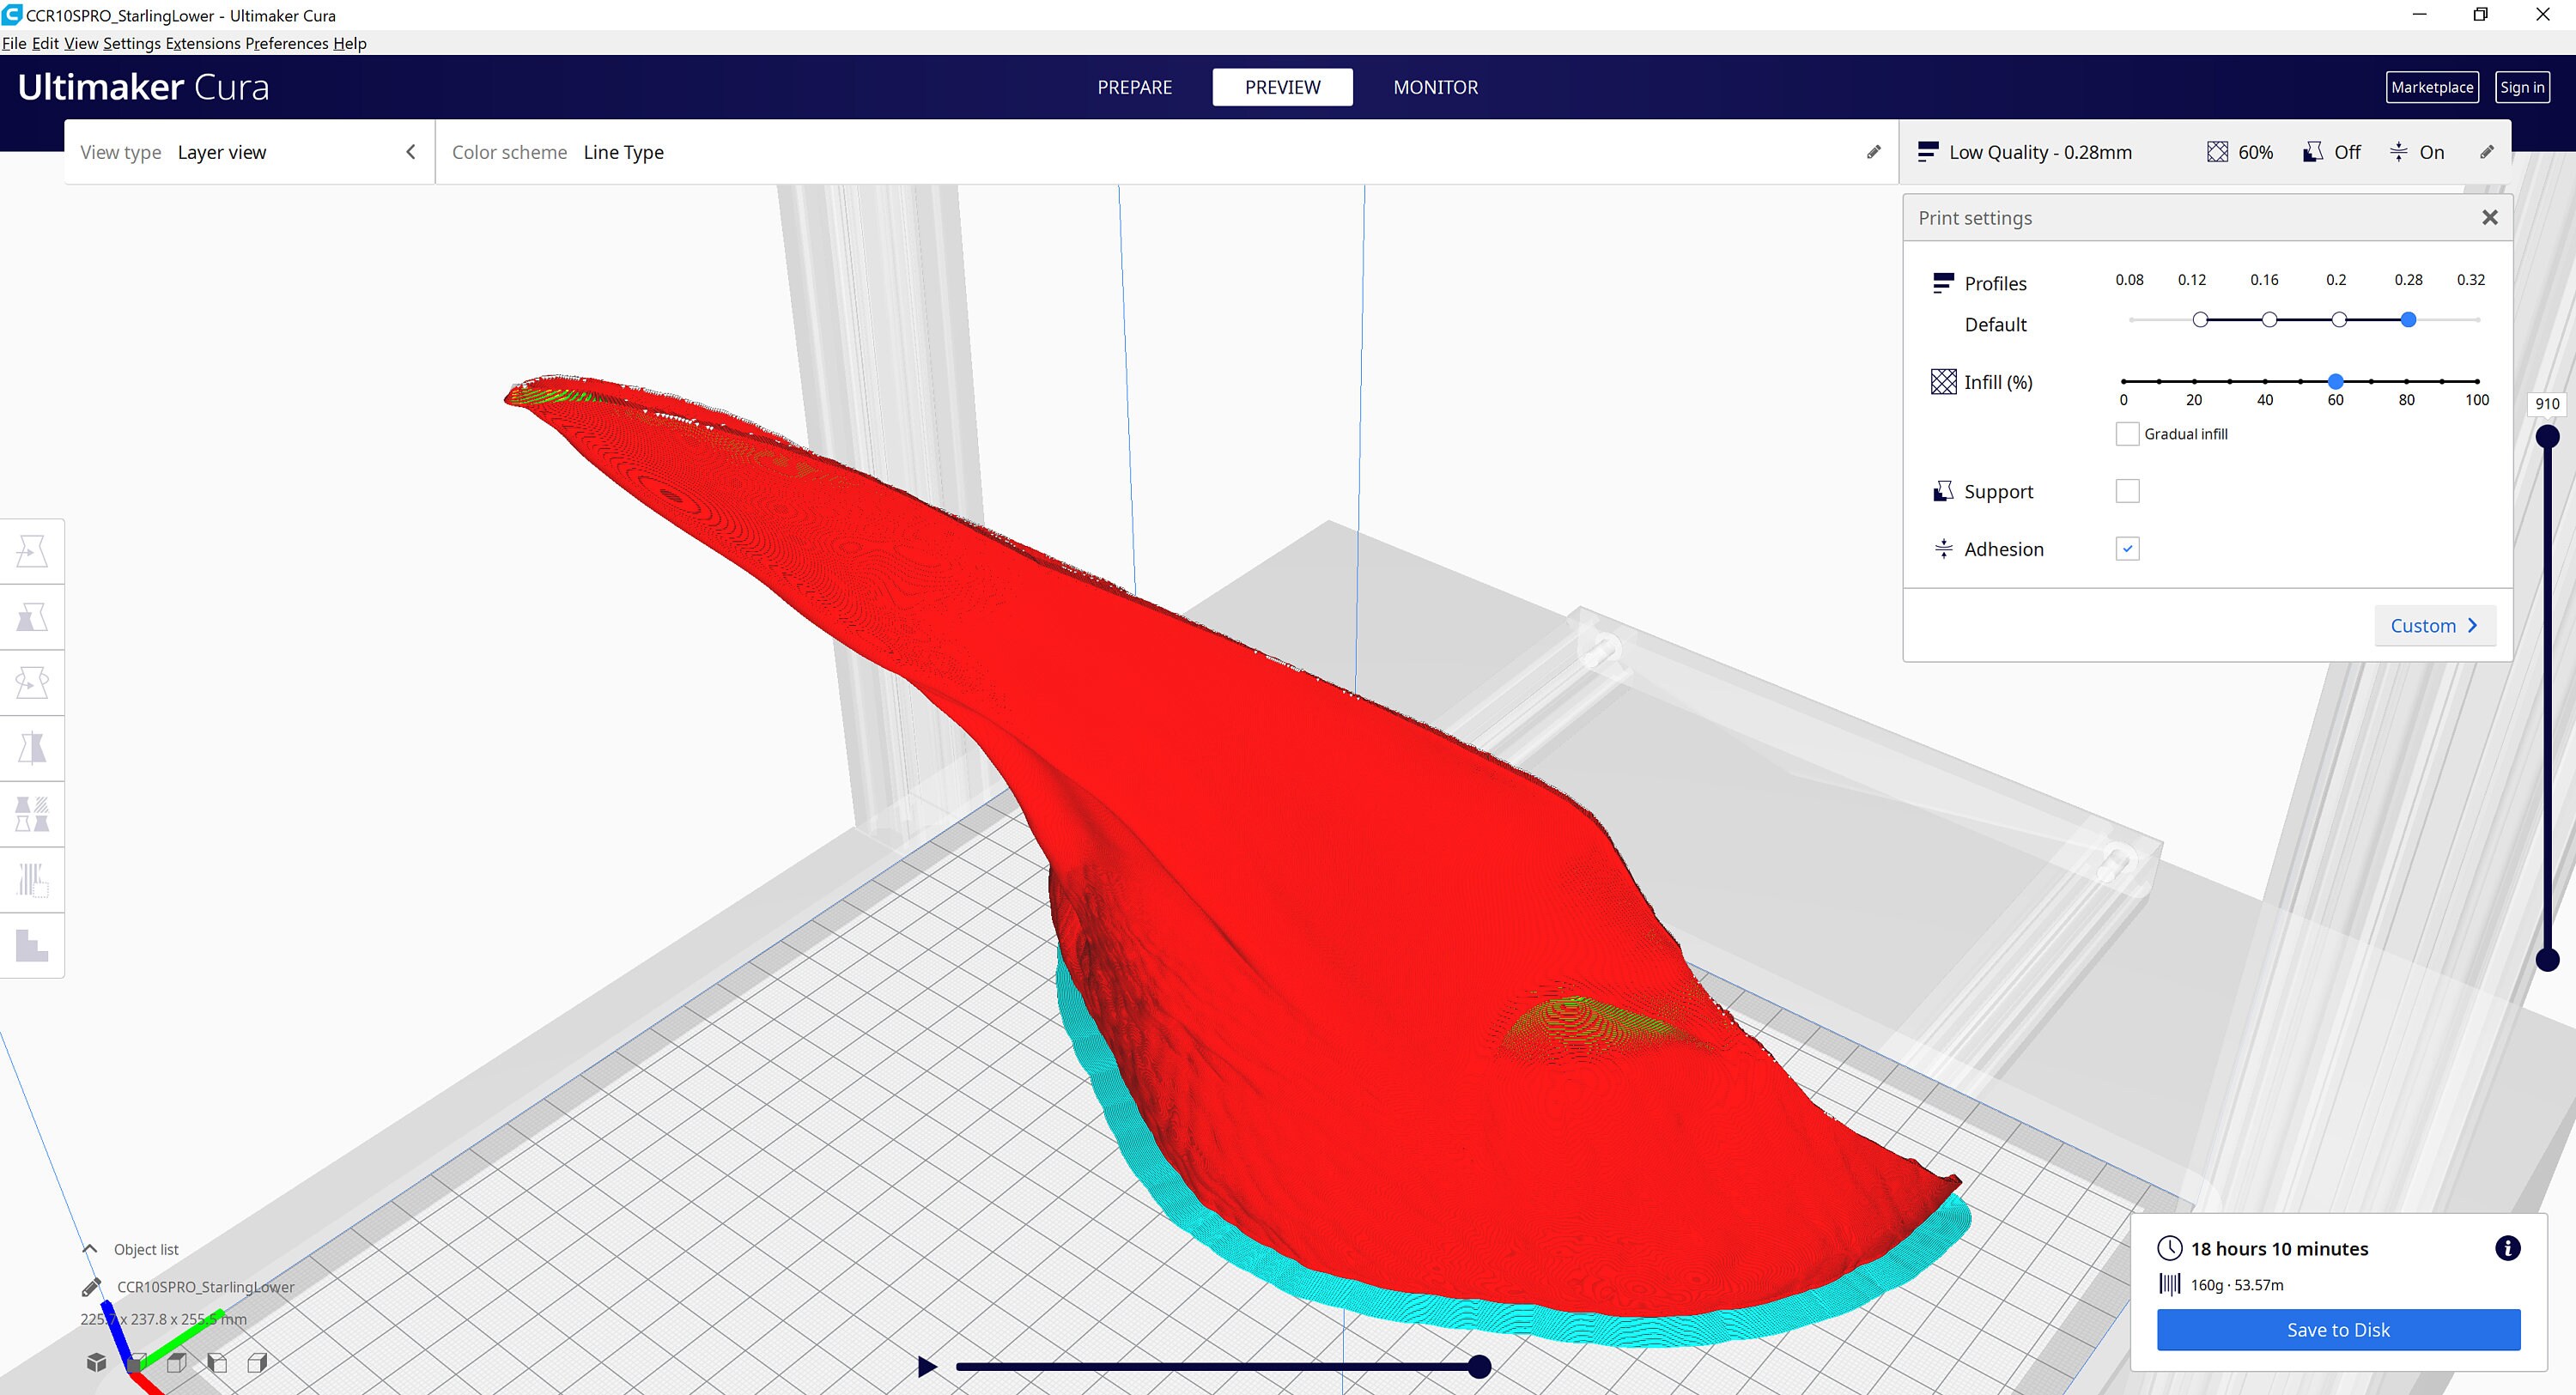Click the Support icon in Print settings

[1943, 491]
